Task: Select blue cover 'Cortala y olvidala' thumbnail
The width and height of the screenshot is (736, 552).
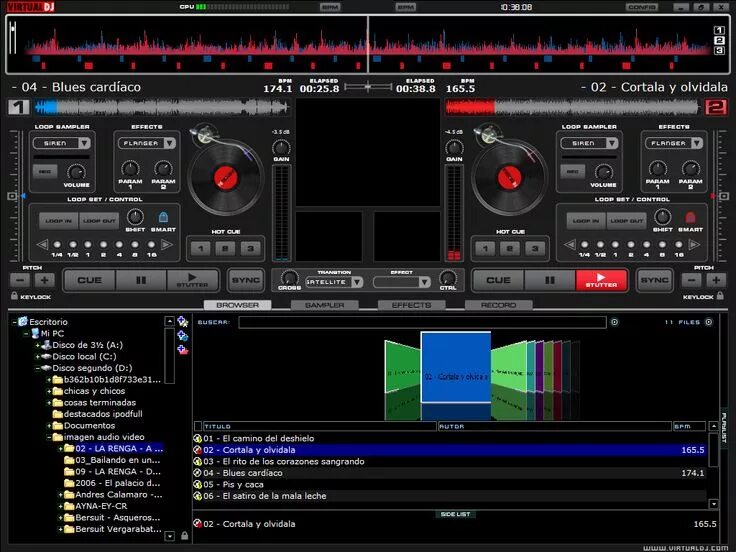Action: coord(456,368)
